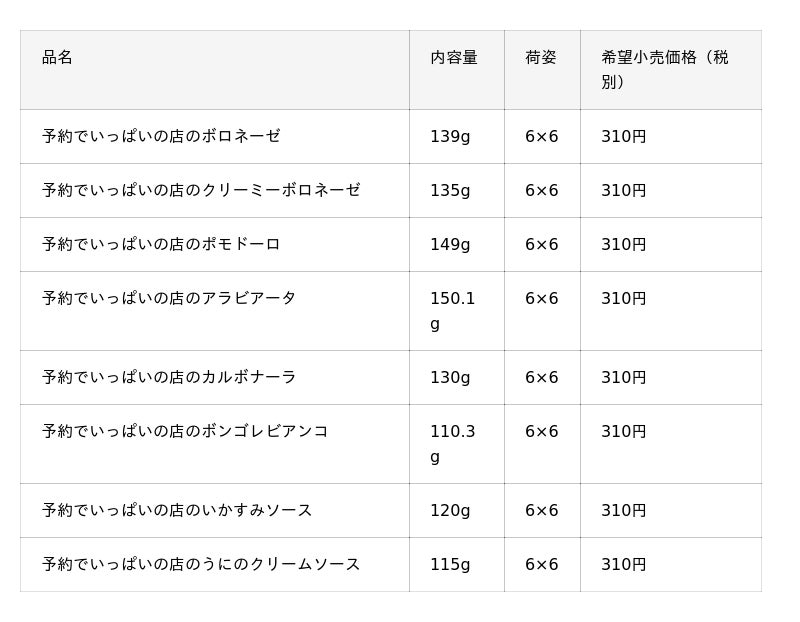Click the 139g content amount cell
Image resolution: width=800 pixels, height=622 pixels.
pyautogui.click(x=450, y=136)
